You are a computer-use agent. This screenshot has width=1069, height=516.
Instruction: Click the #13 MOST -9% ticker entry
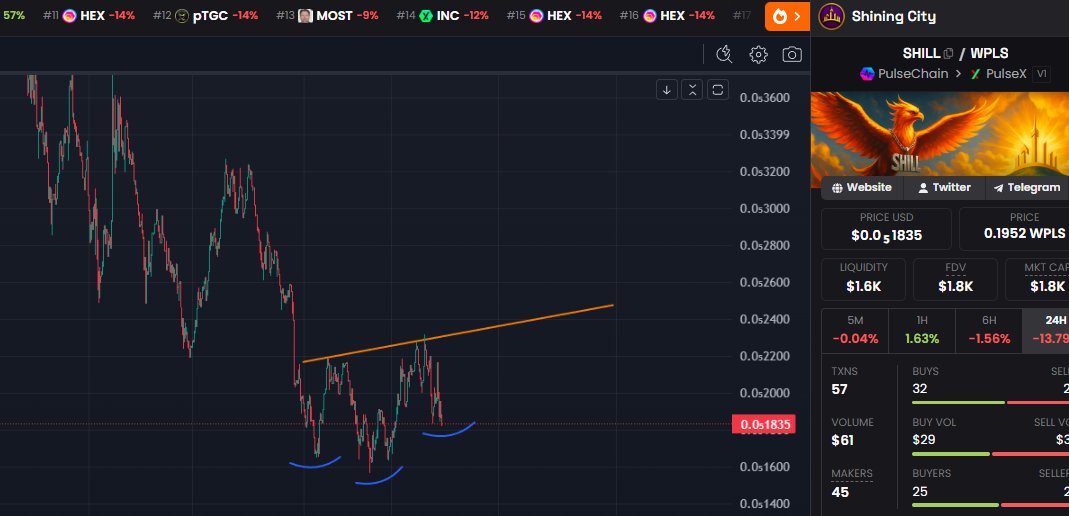coord(328,16)
